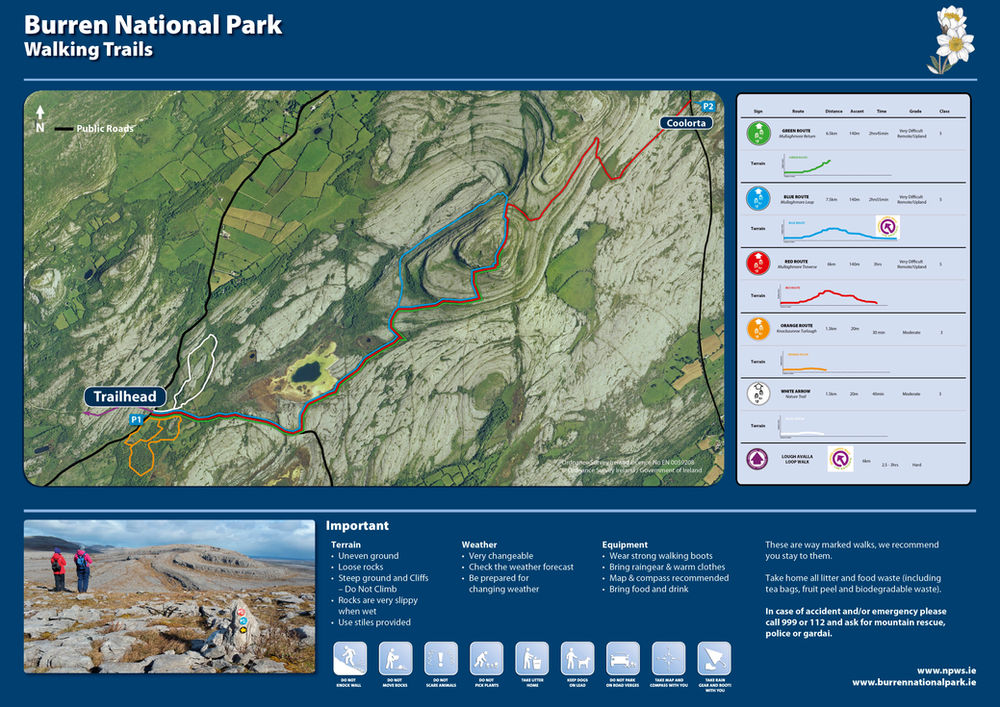Click the Do Not Pick Plants icon

tap(488, 660)
